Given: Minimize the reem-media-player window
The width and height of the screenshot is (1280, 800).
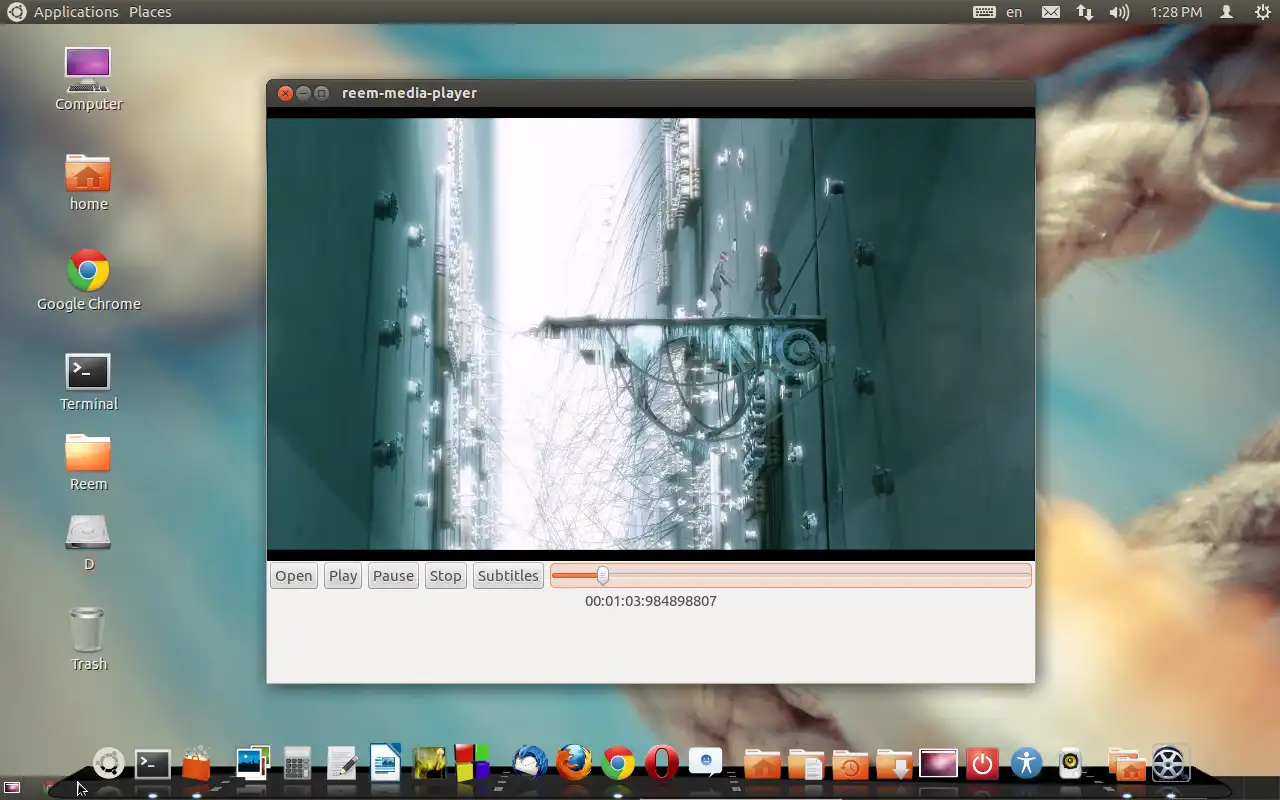Looking at the screenshot, I should (303, 93).
